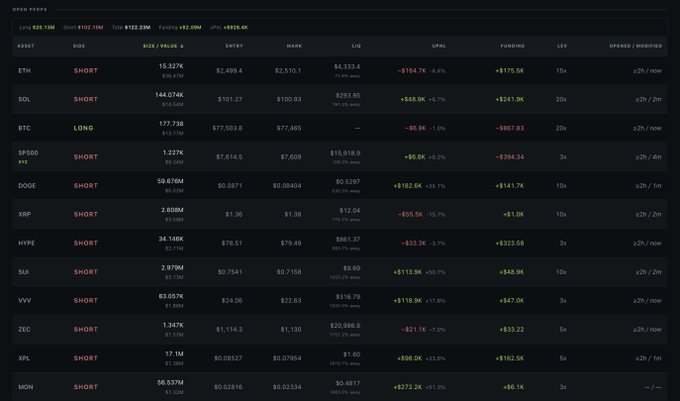Screen dimensions: 680x401
Task: Click ETH size value 15.327K
Action: point(171,66)
